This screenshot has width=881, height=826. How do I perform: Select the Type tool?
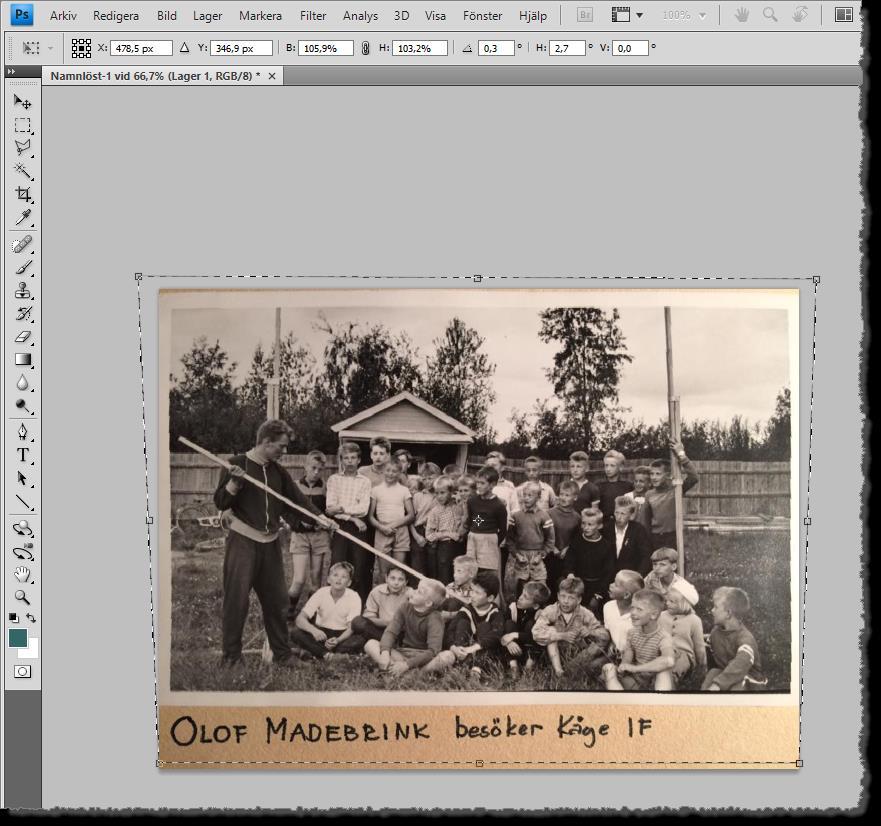tap(22, 455)
